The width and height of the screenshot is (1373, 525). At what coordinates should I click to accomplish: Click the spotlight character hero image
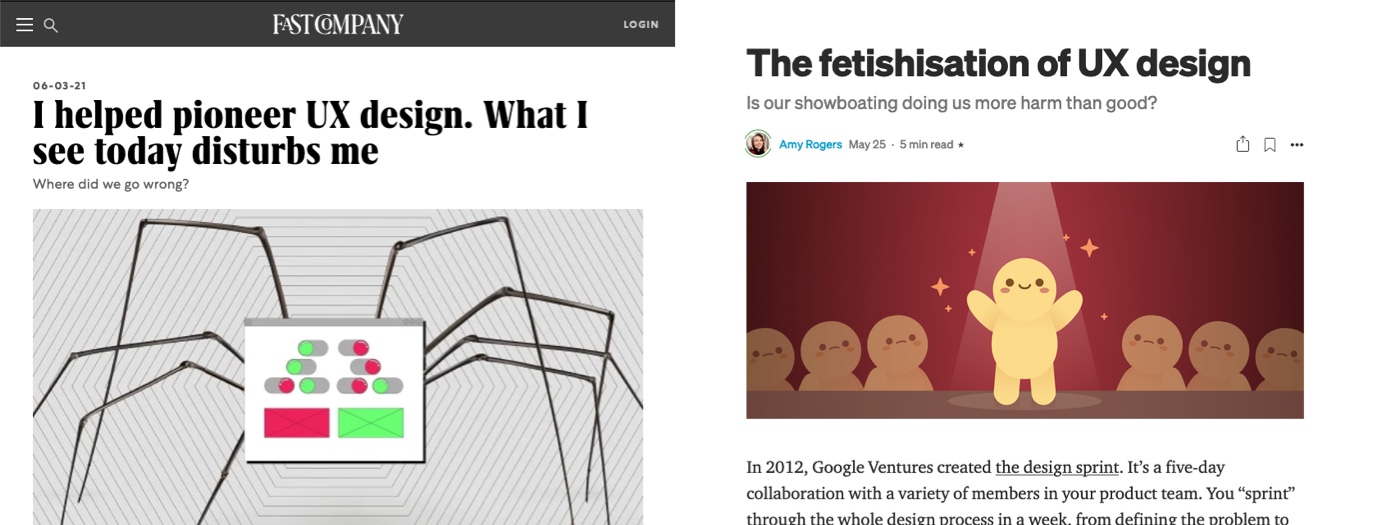pyautogui.click(x=1024, y=300)
